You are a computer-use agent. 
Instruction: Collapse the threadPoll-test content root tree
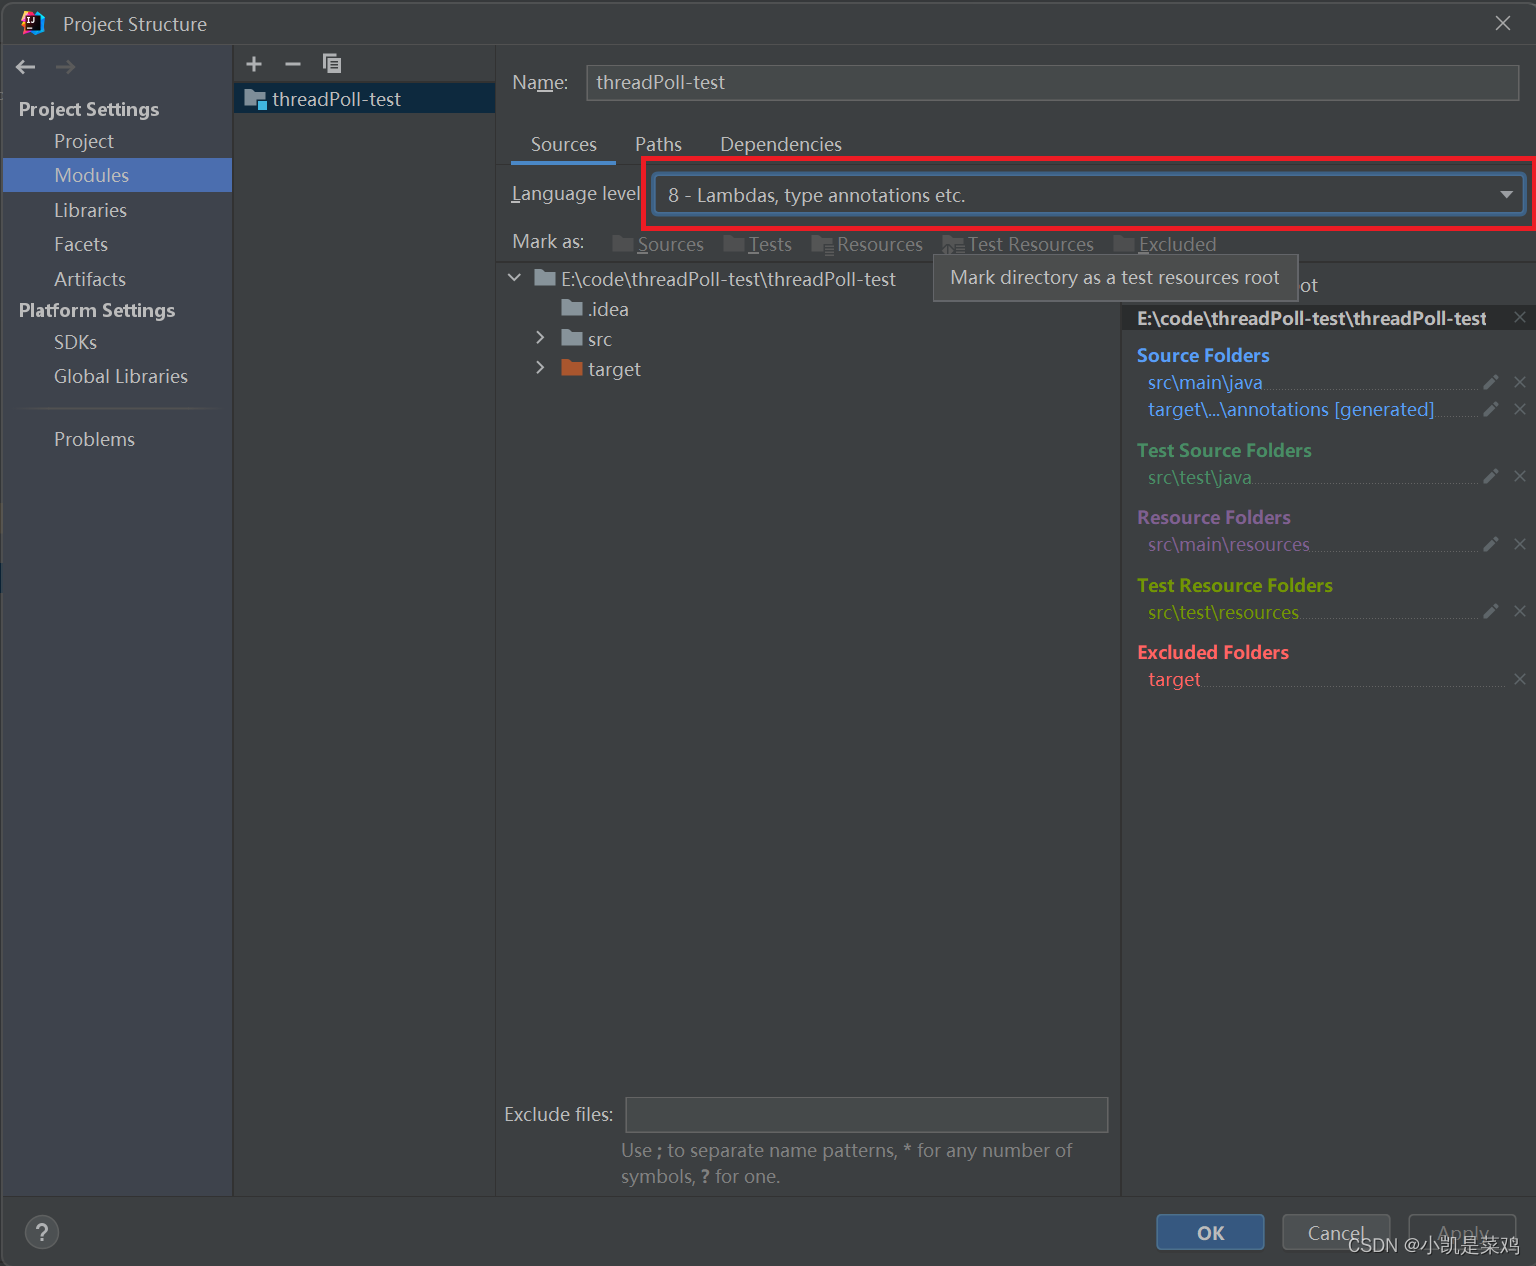click(x=515, y=278)
